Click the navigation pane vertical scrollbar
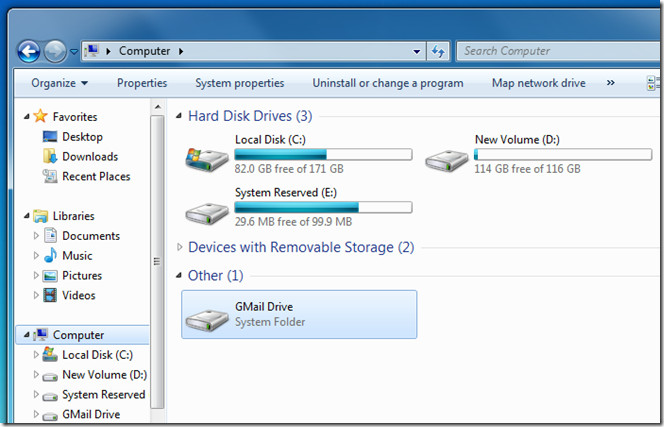Viewport: 664px width, 427px height. 157,262
